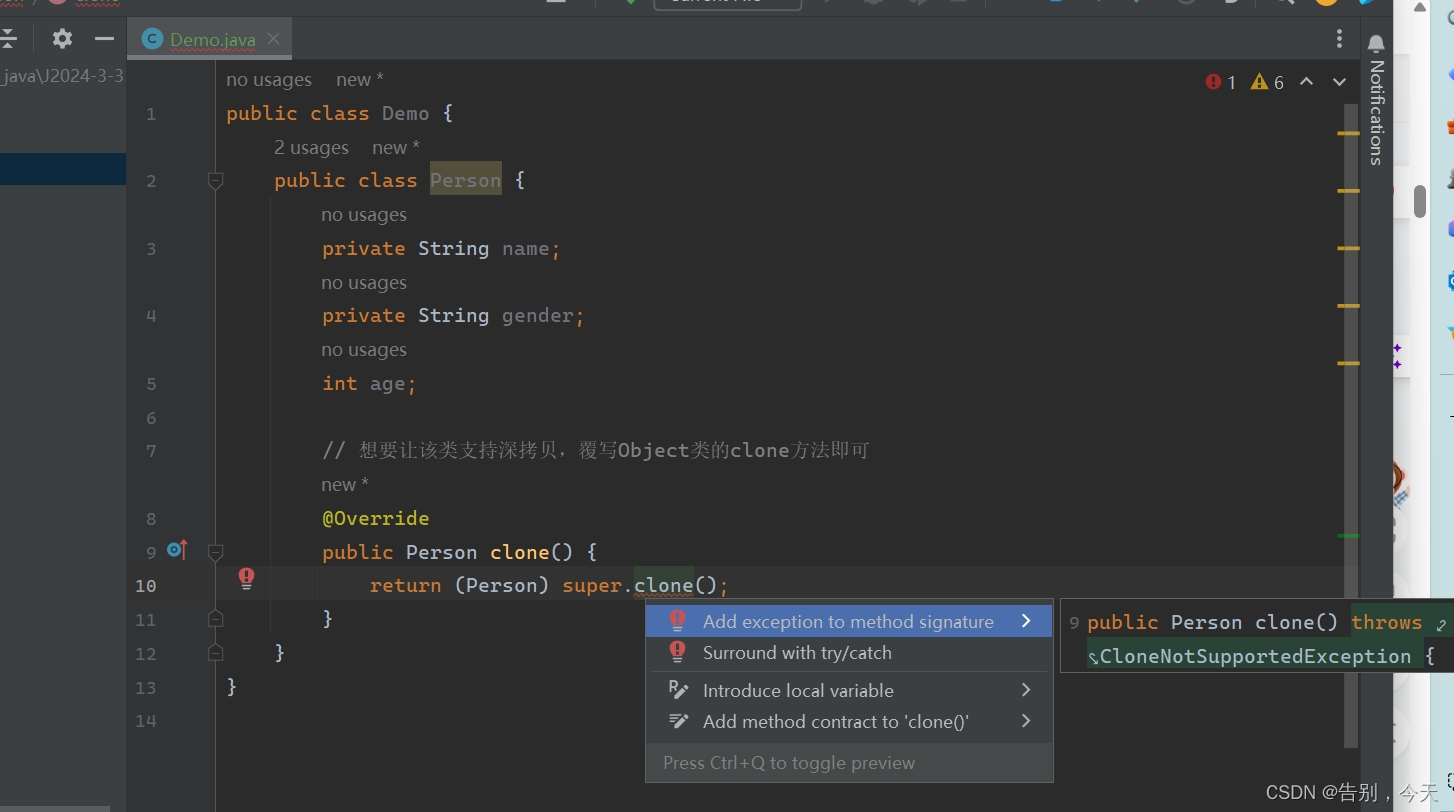Image resolution: width=1454 pixels, height=812 pixels.
Task: Click the red error count indicator
Action: click(x=1221, y=82)
